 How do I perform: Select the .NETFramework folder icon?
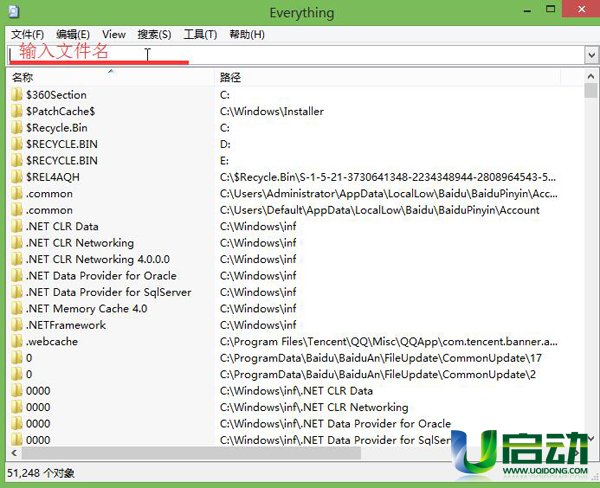tap(16, 325)
